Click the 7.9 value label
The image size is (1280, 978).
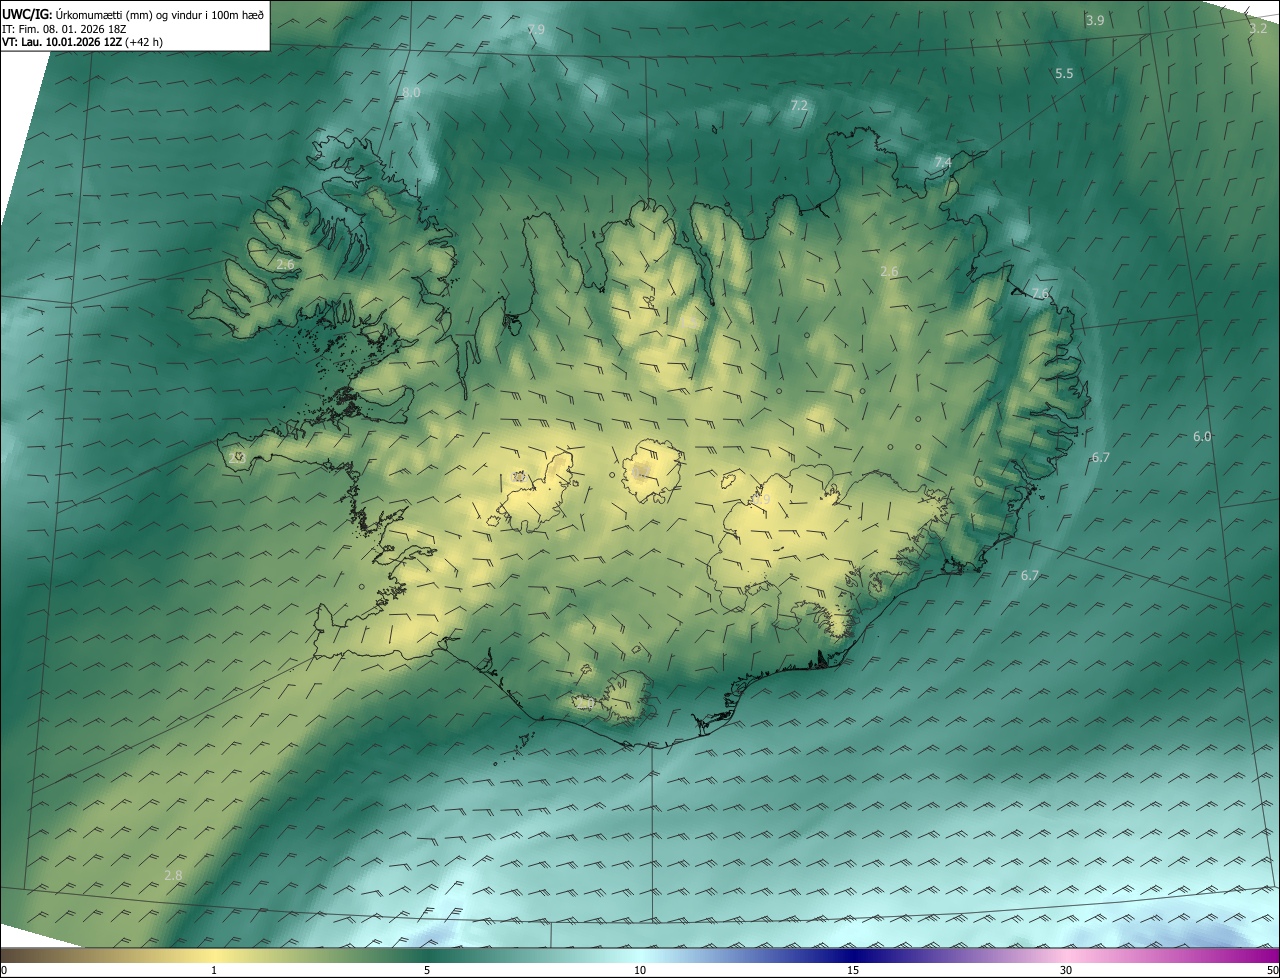[x=536, y=30]
